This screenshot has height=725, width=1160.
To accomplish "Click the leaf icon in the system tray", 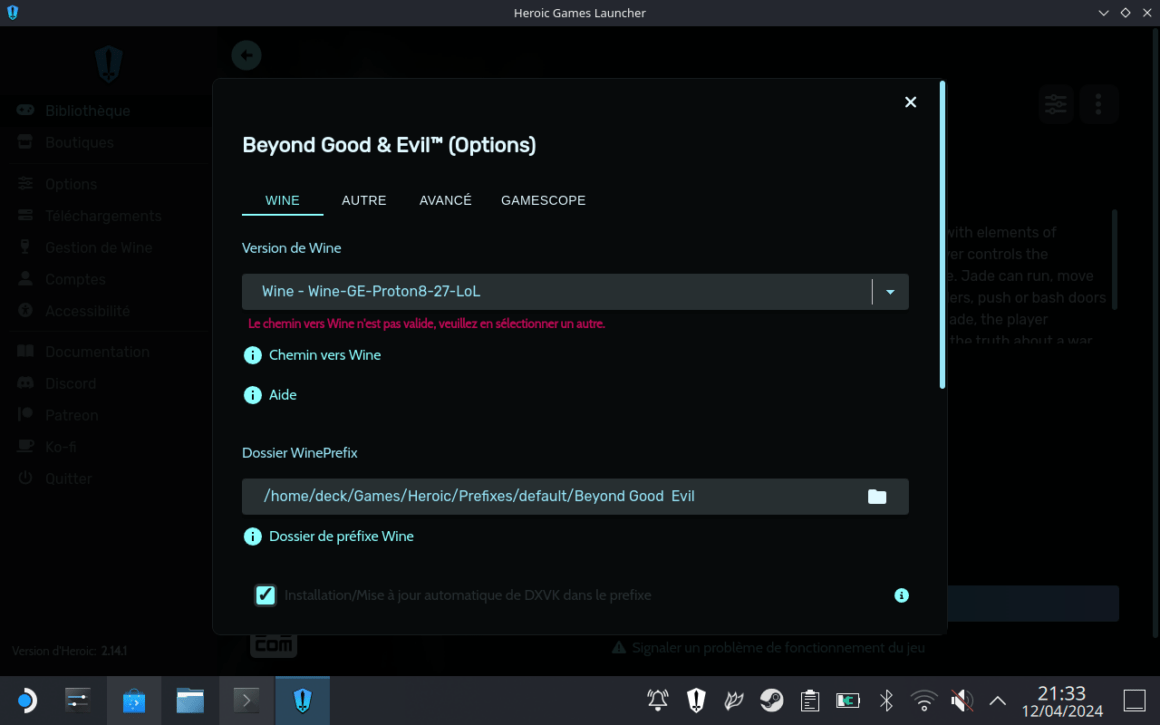I will coord(733,700).
